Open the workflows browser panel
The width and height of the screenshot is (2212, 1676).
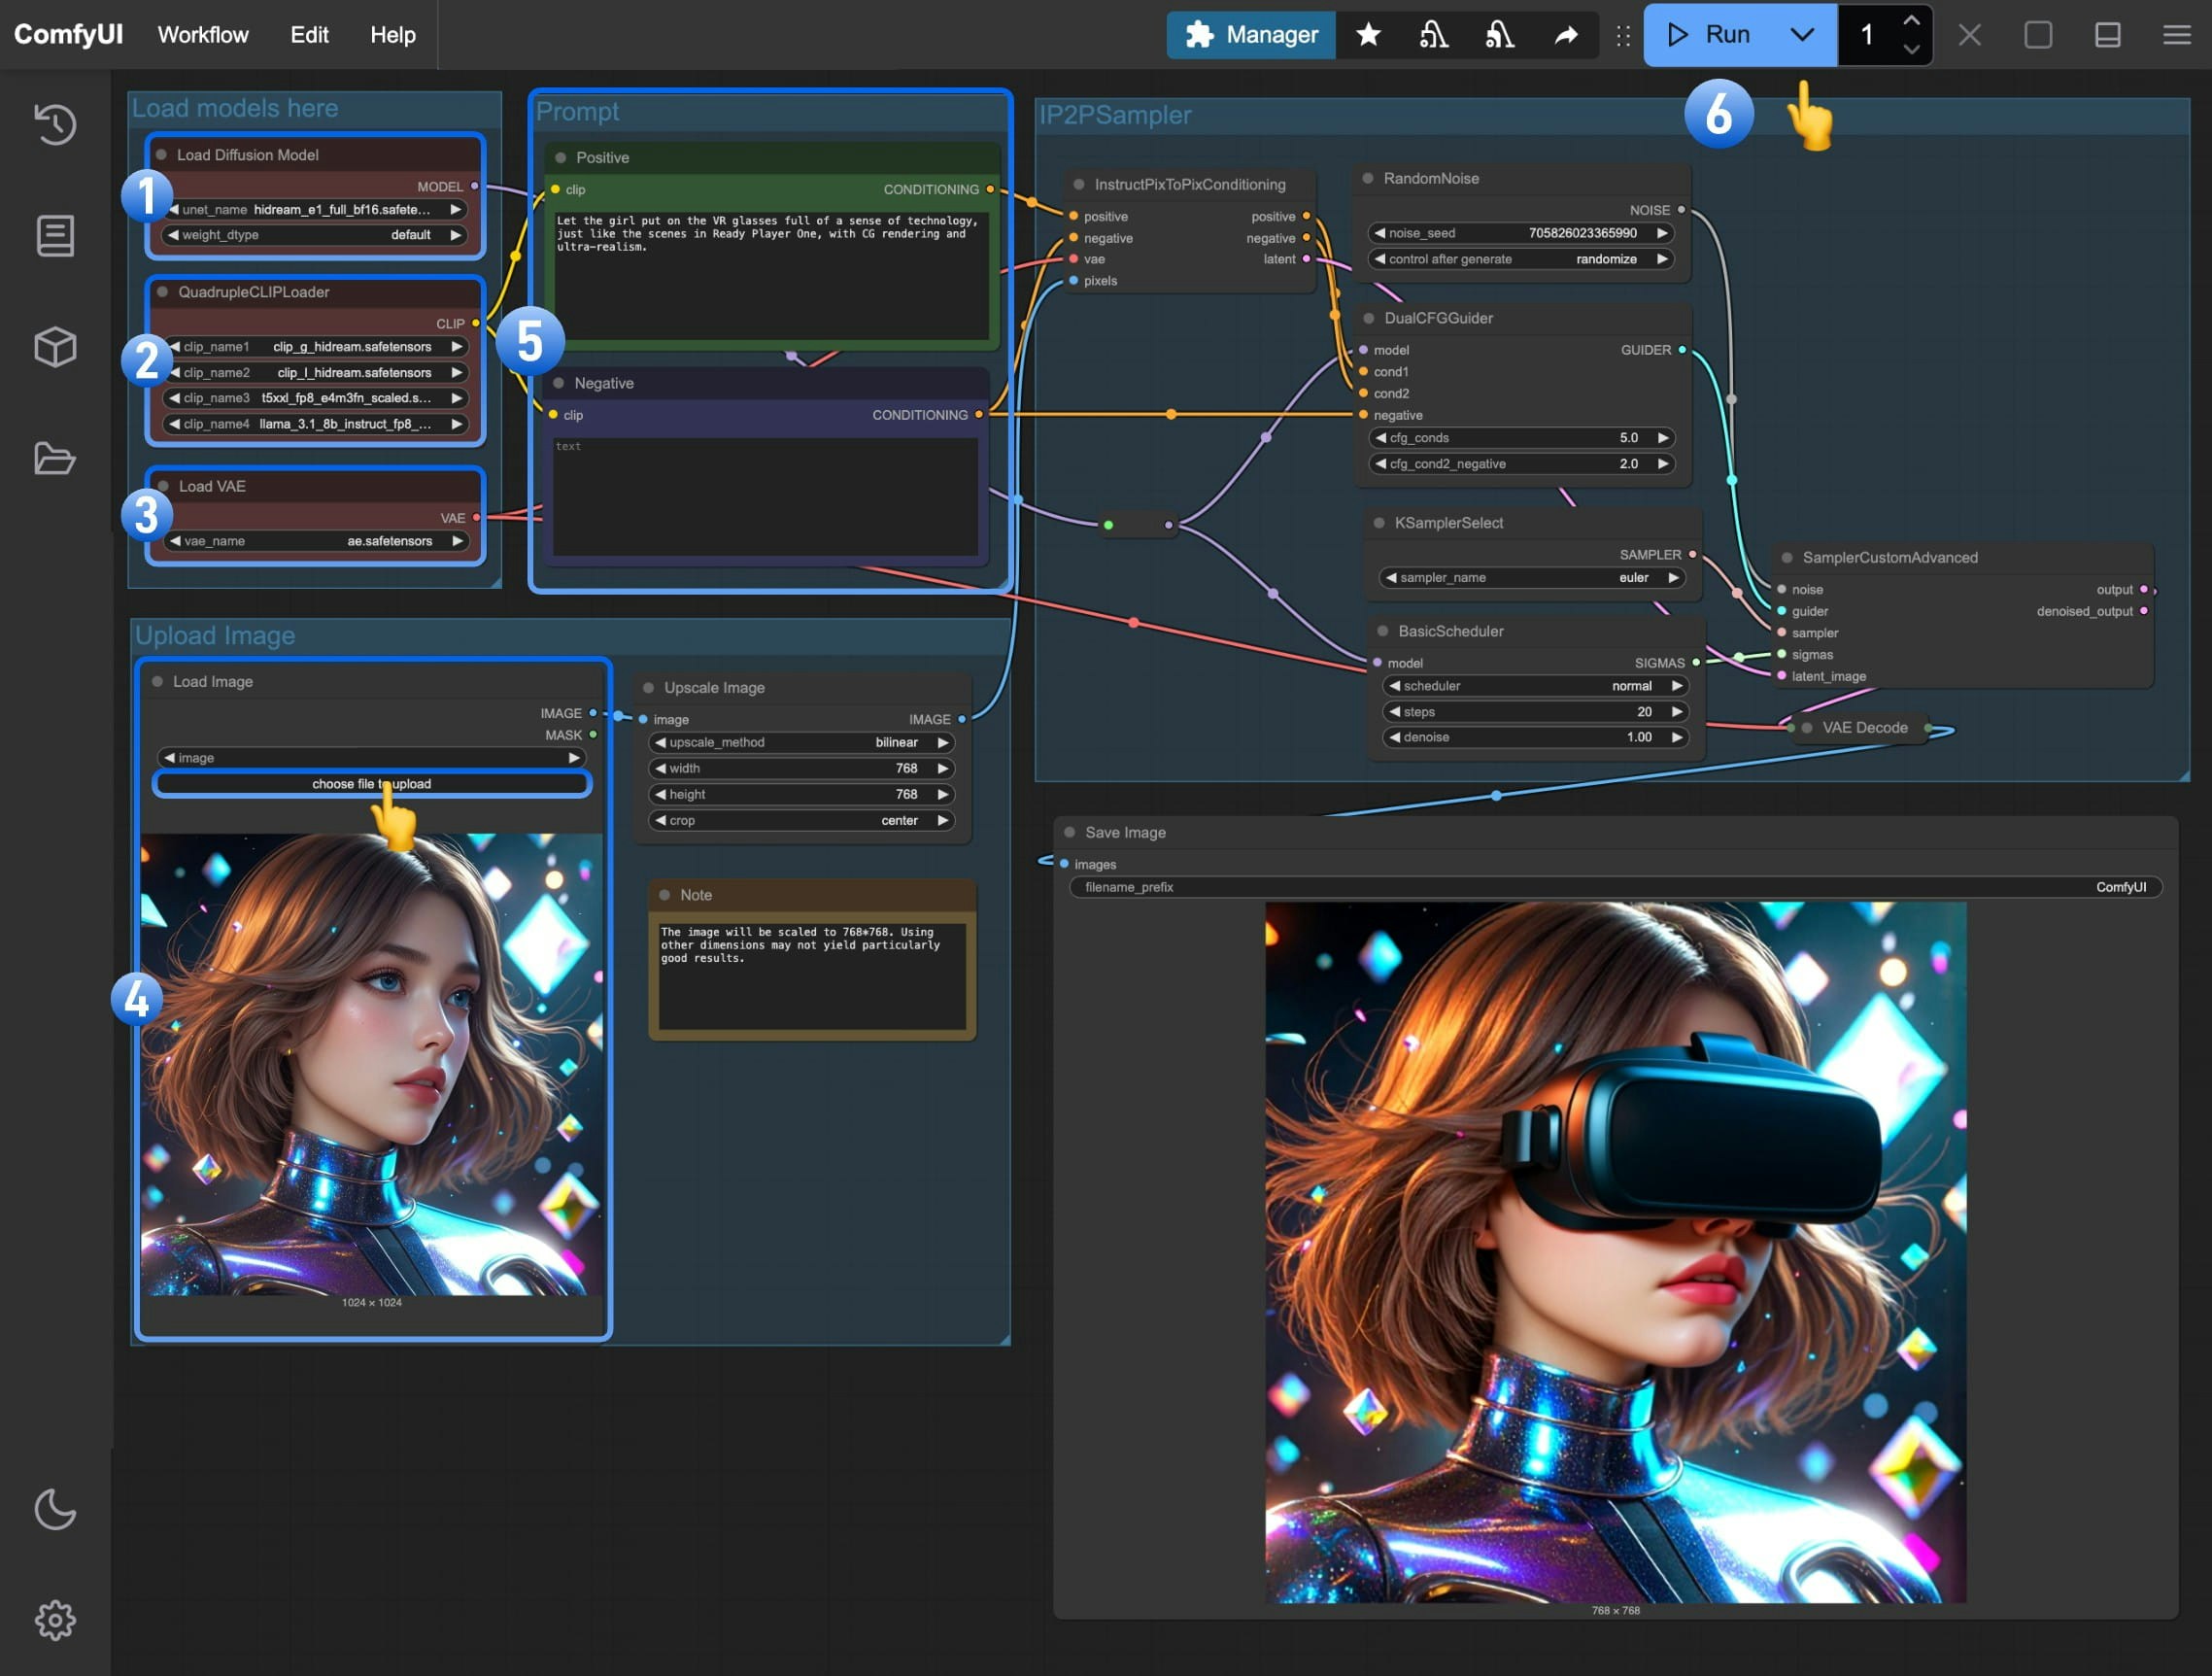pos(55,459)
